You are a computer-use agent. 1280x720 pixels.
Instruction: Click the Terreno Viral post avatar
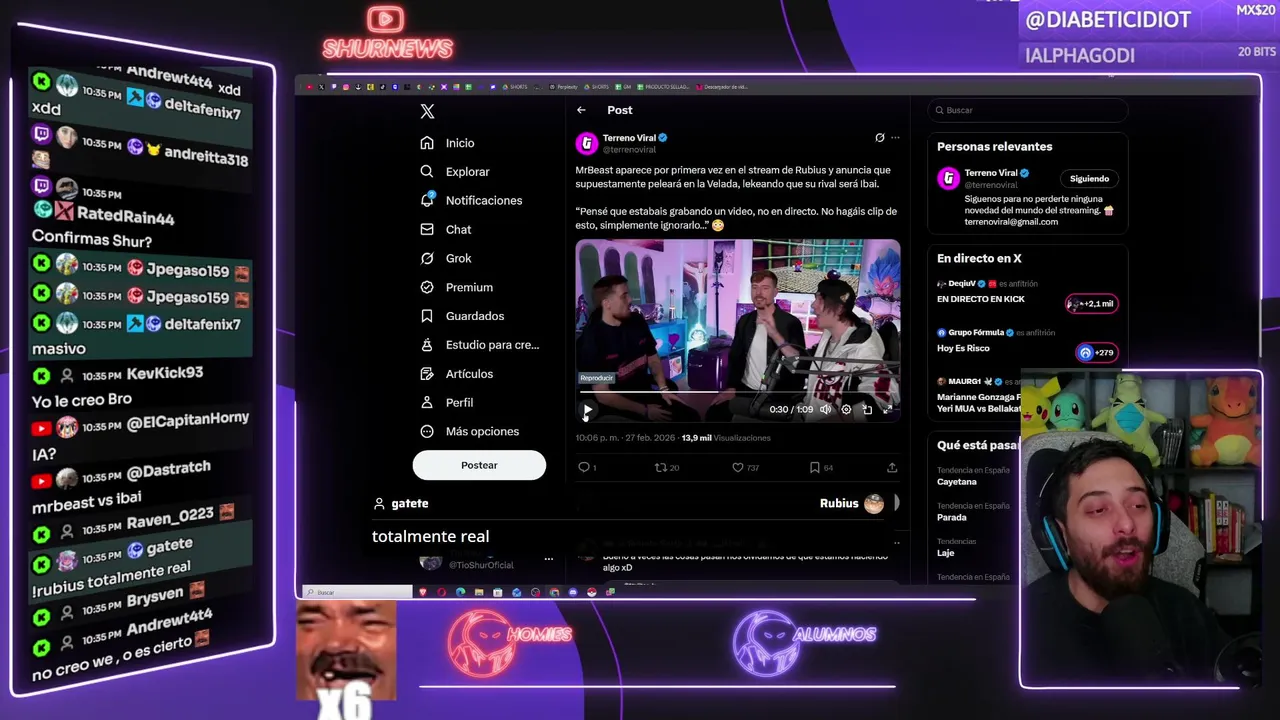point(586,143)
